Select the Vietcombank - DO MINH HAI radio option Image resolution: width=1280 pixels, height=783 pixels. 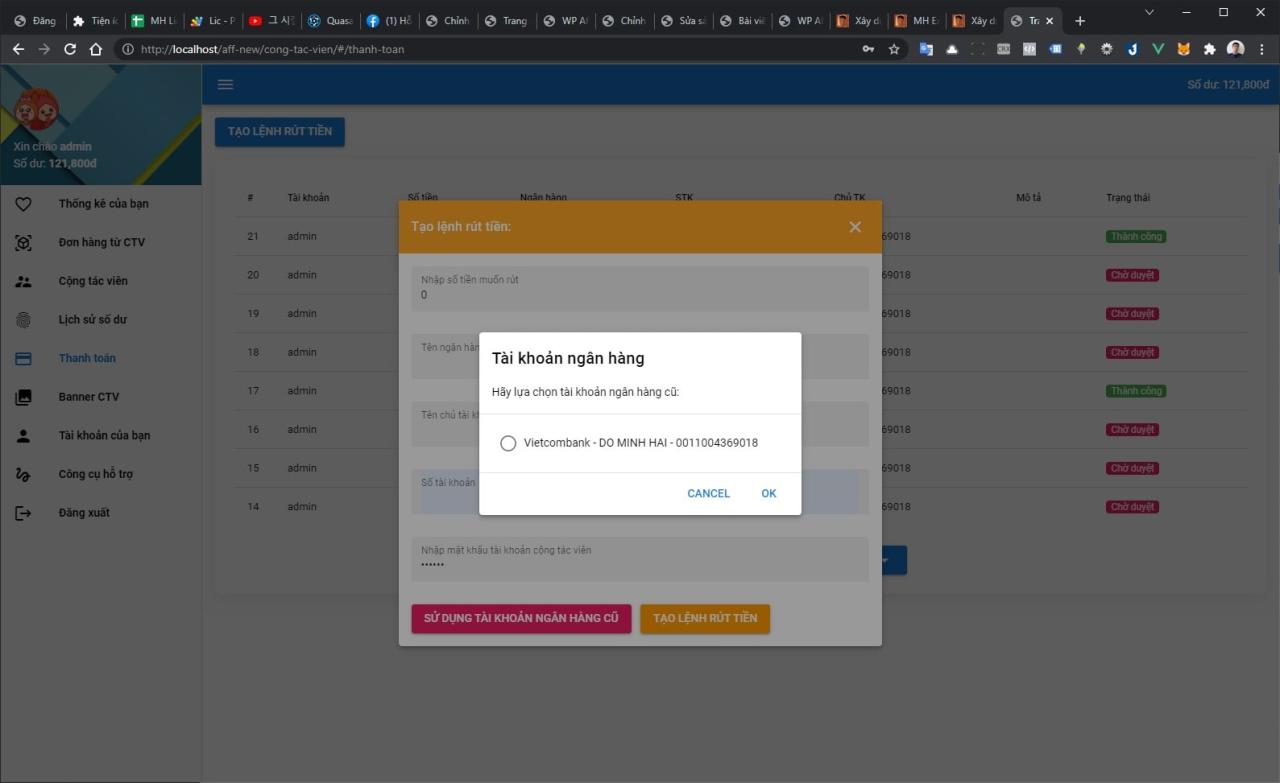tap(508, 443)
